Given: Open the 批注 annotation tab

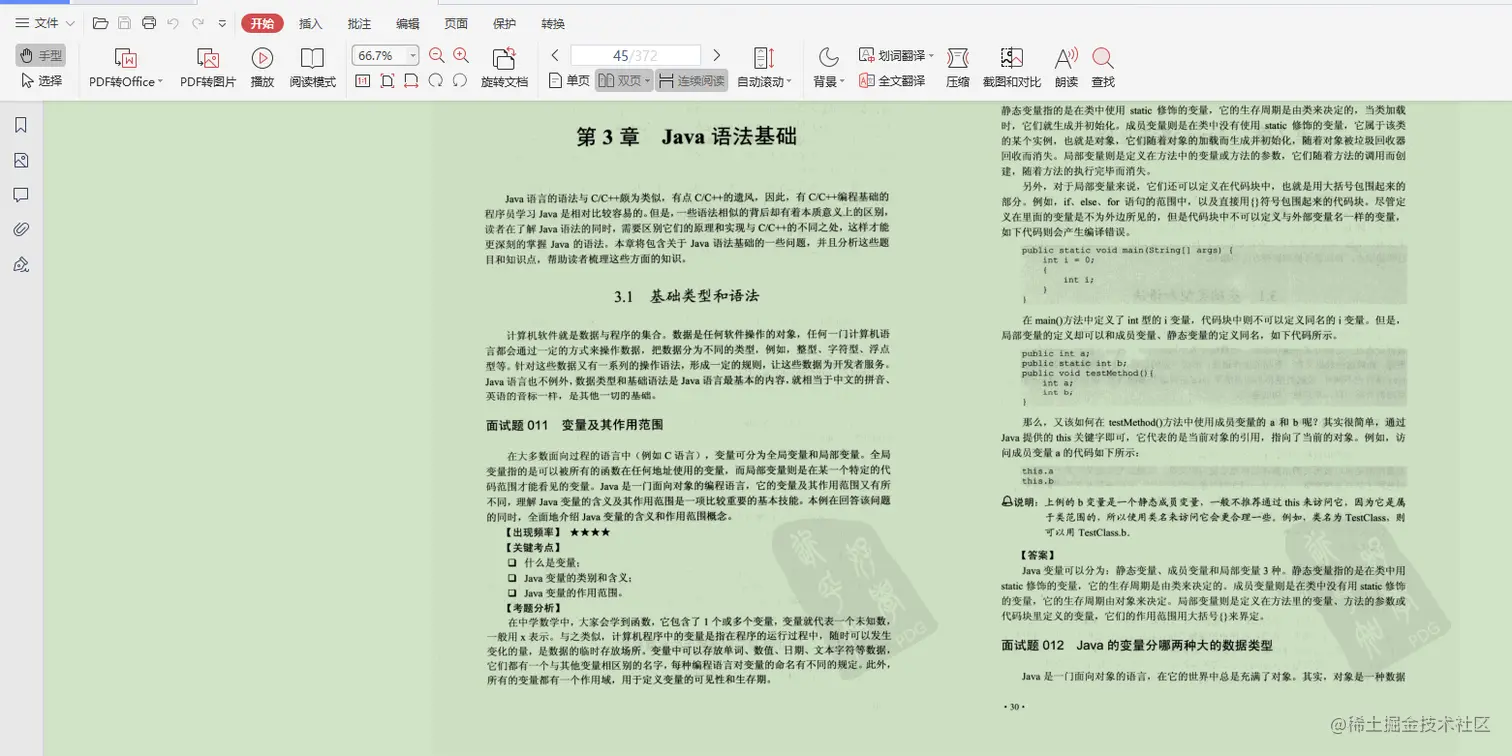Looking at the screenshot, I should point(359,22).
